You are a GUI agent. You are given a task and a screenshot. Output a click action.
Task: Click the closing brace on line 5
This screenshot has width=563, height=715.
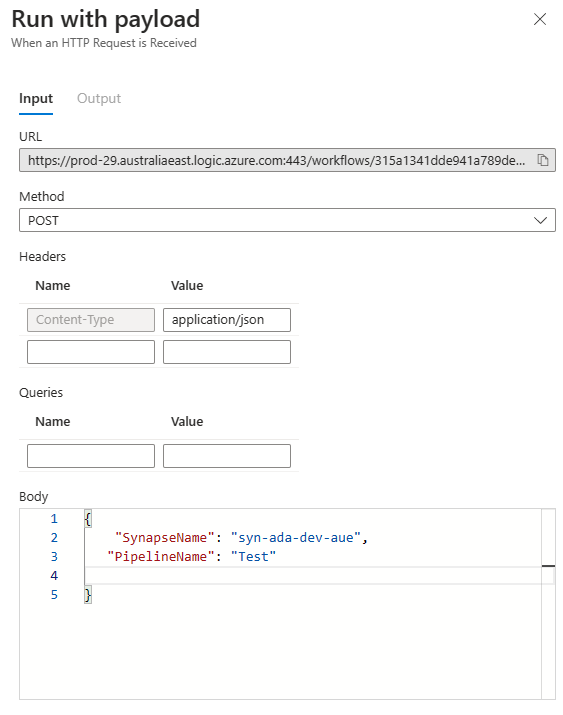click(88, 595)
